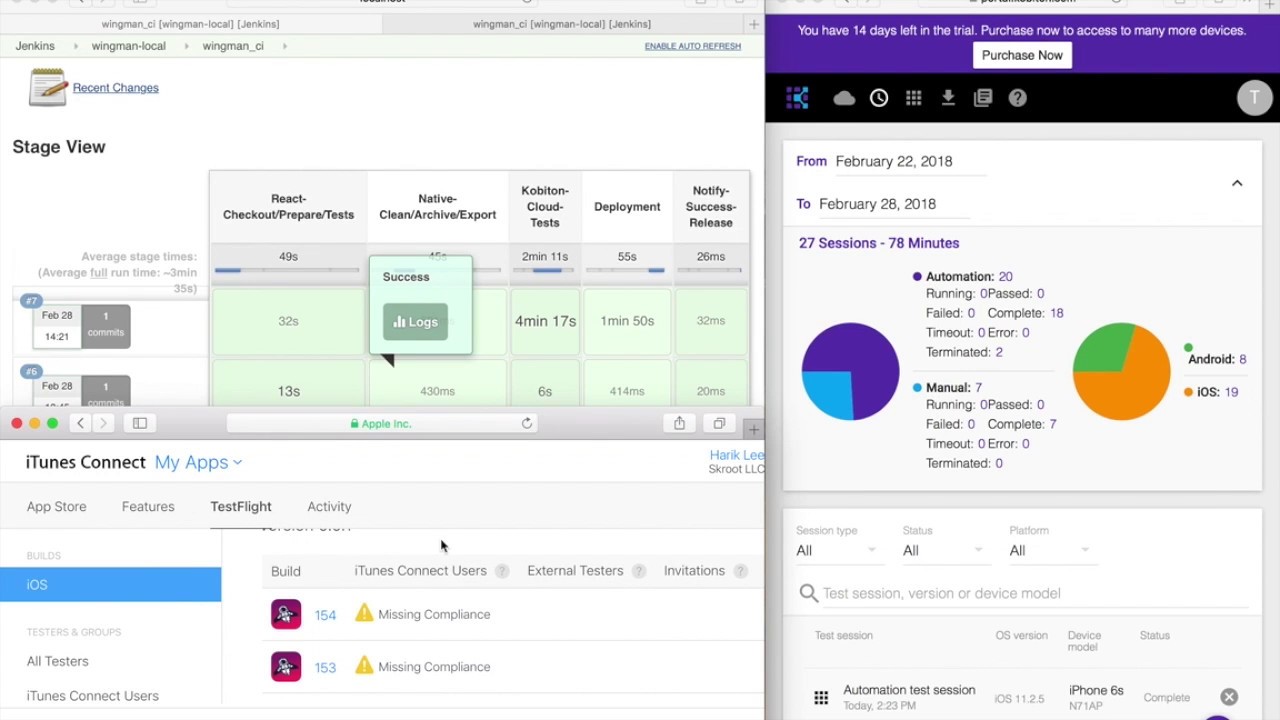Collapse the Kobiton date filter panel
Screen dimensions: 1280x720
(x=1237, y=183)
